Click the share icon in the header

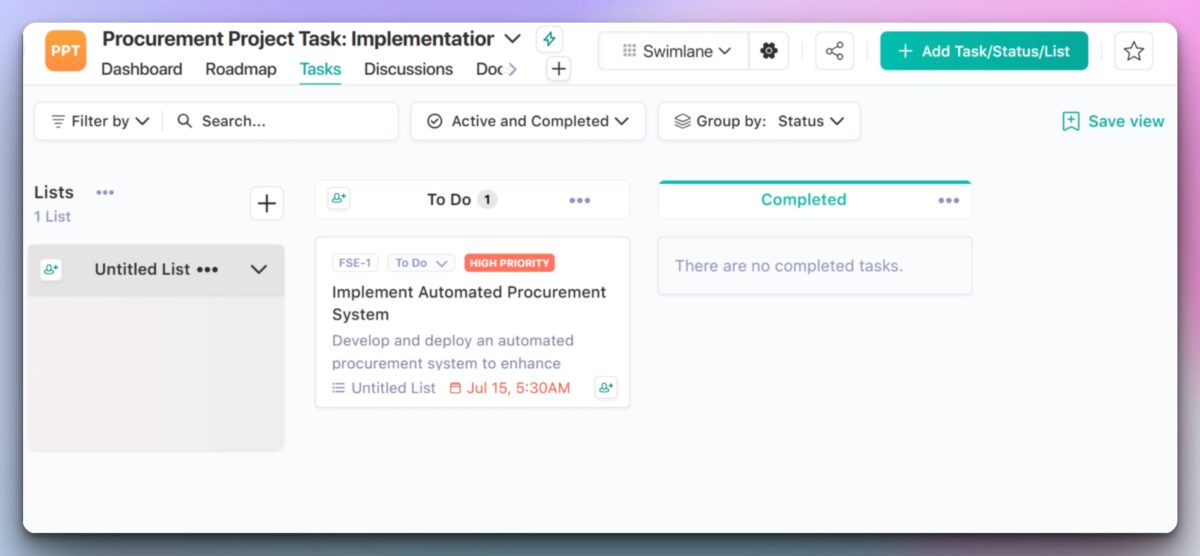click(x=834, y=51)
